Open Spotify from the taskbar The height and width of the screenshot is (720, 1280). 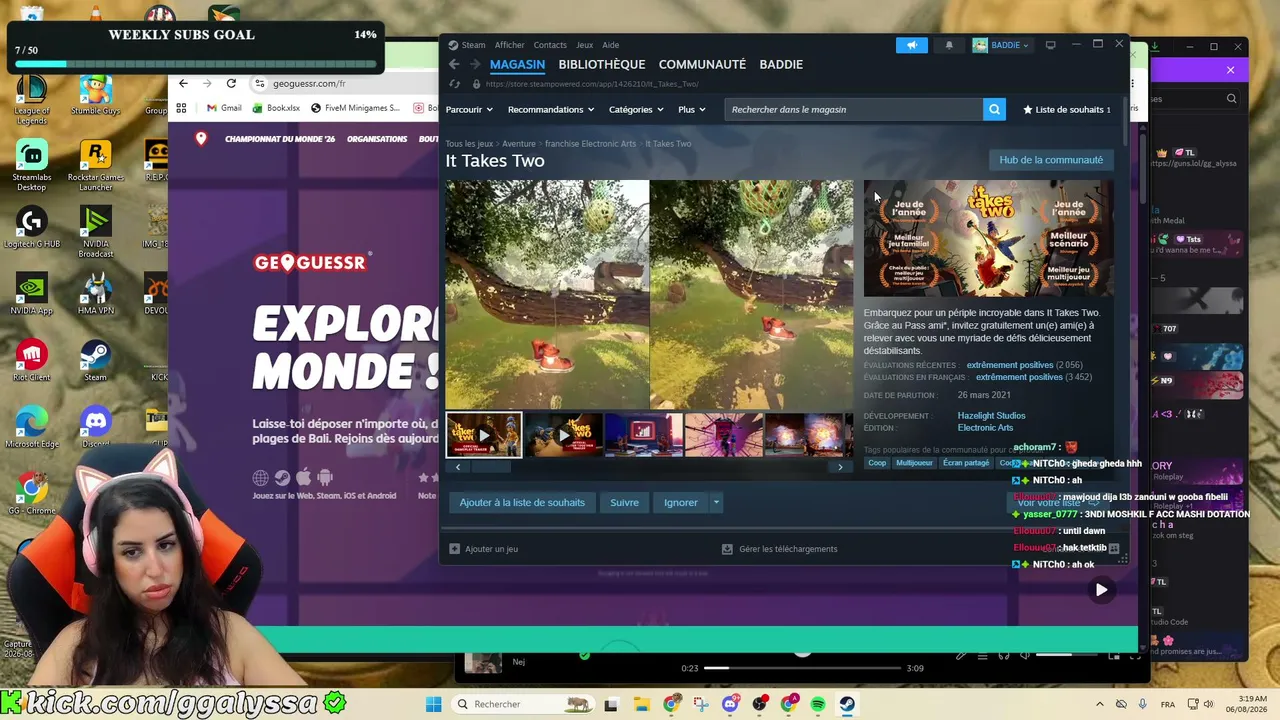click(818, 704)
